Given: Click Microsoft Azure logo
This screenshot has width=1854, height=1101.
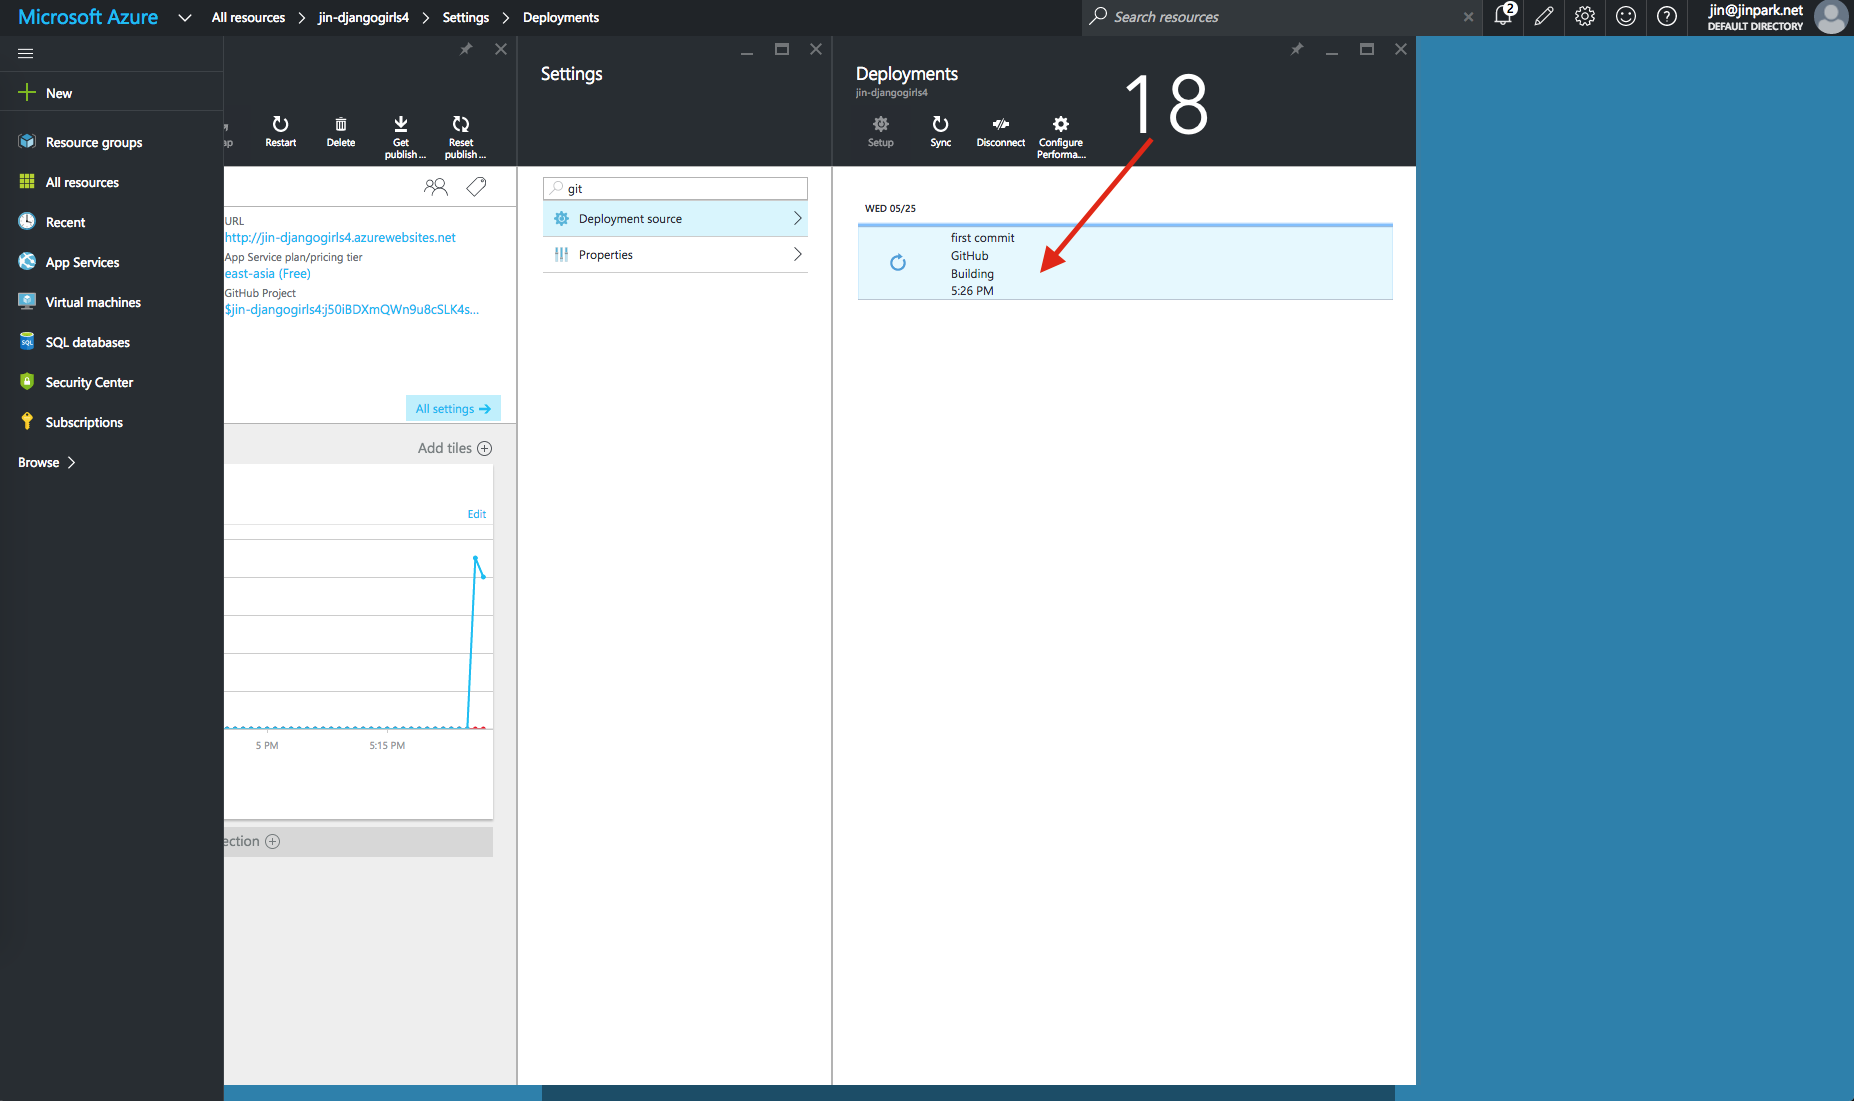Looking at the screenshot, I should point(88,17).
